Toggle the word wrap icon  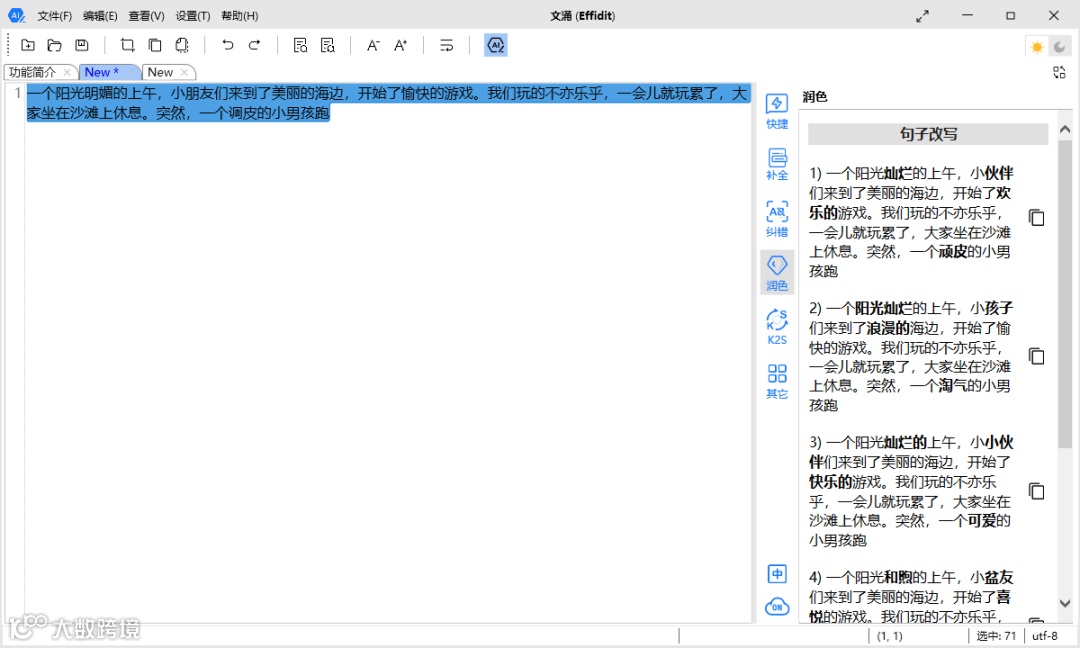pyautogui.click(x=446, y=45)
